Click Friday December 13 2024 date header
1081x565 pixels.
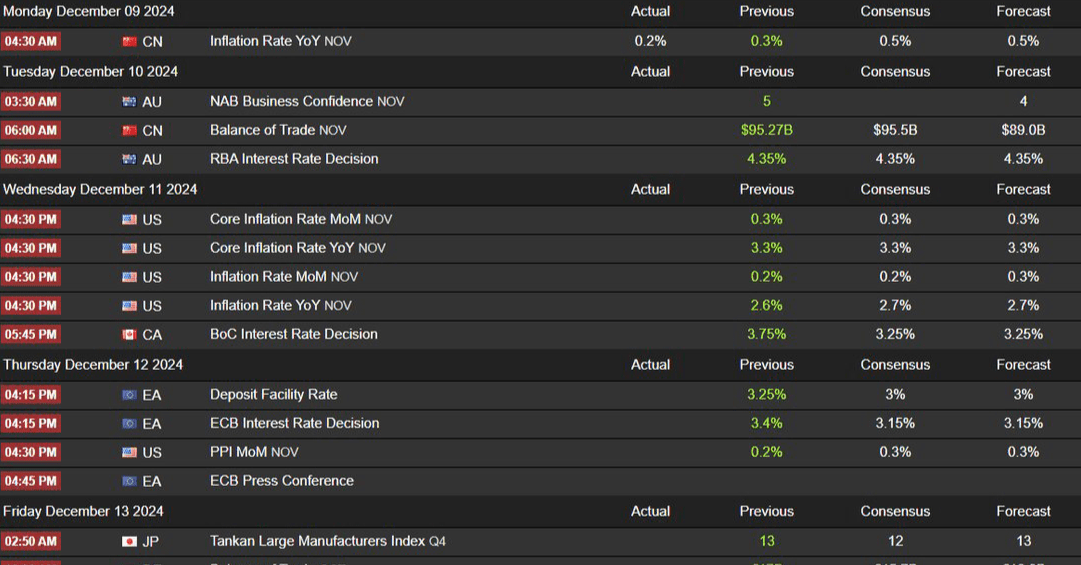point(83,511)
